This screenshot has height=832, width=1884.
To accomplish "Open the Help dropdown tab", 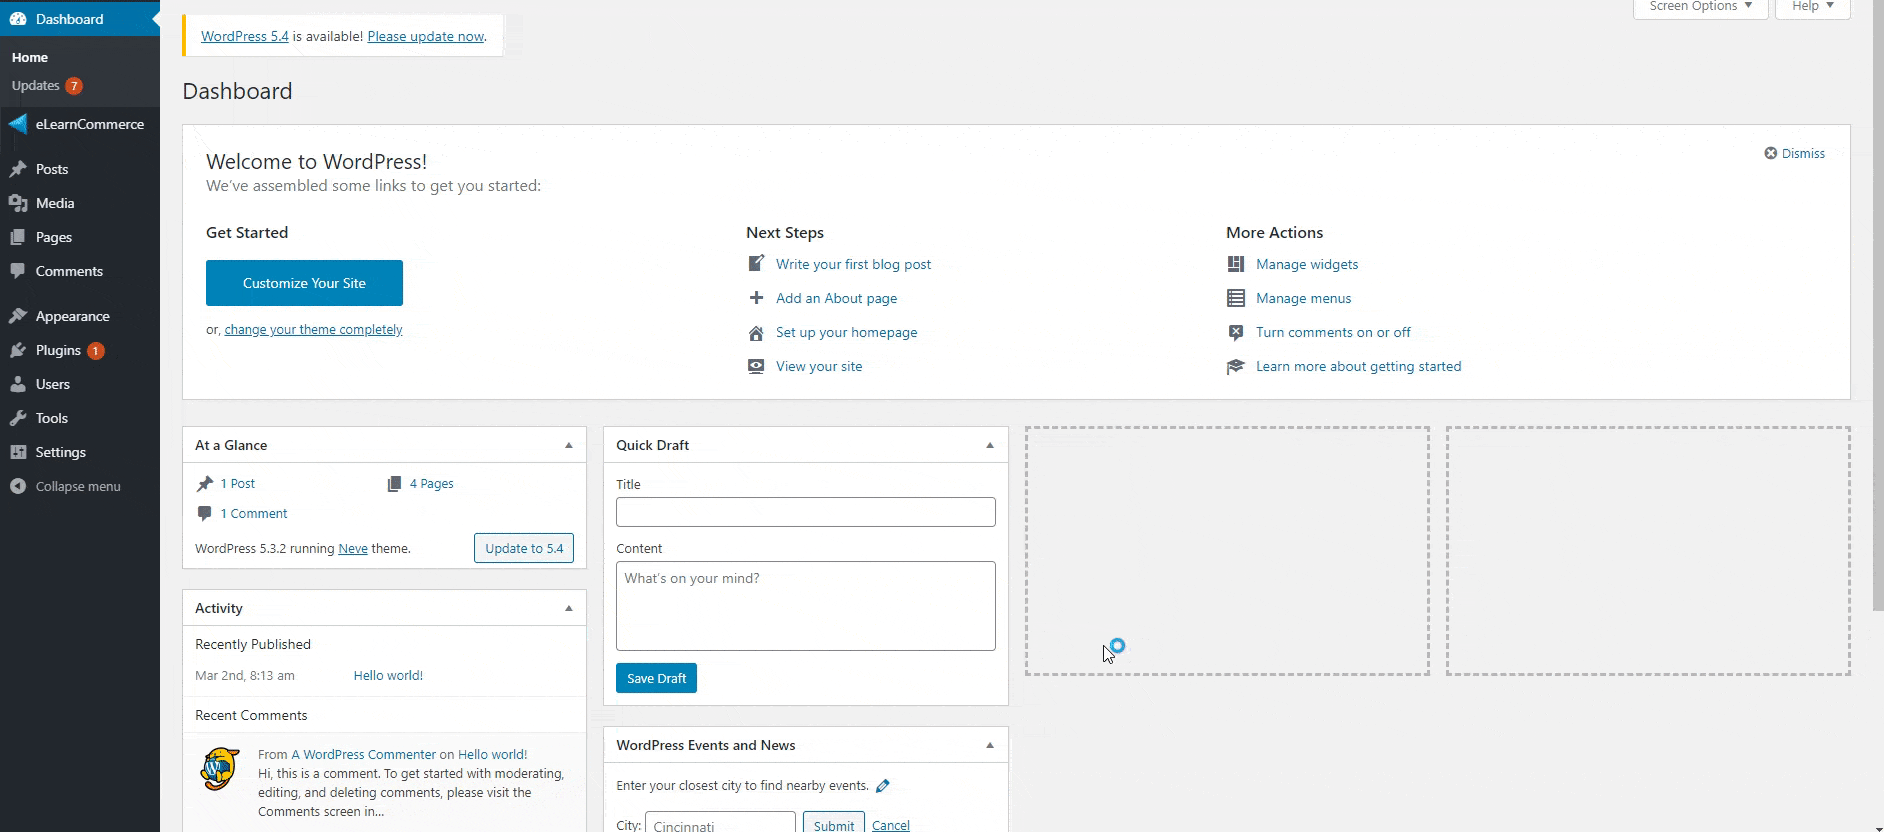I will (x=1812, y=7).
